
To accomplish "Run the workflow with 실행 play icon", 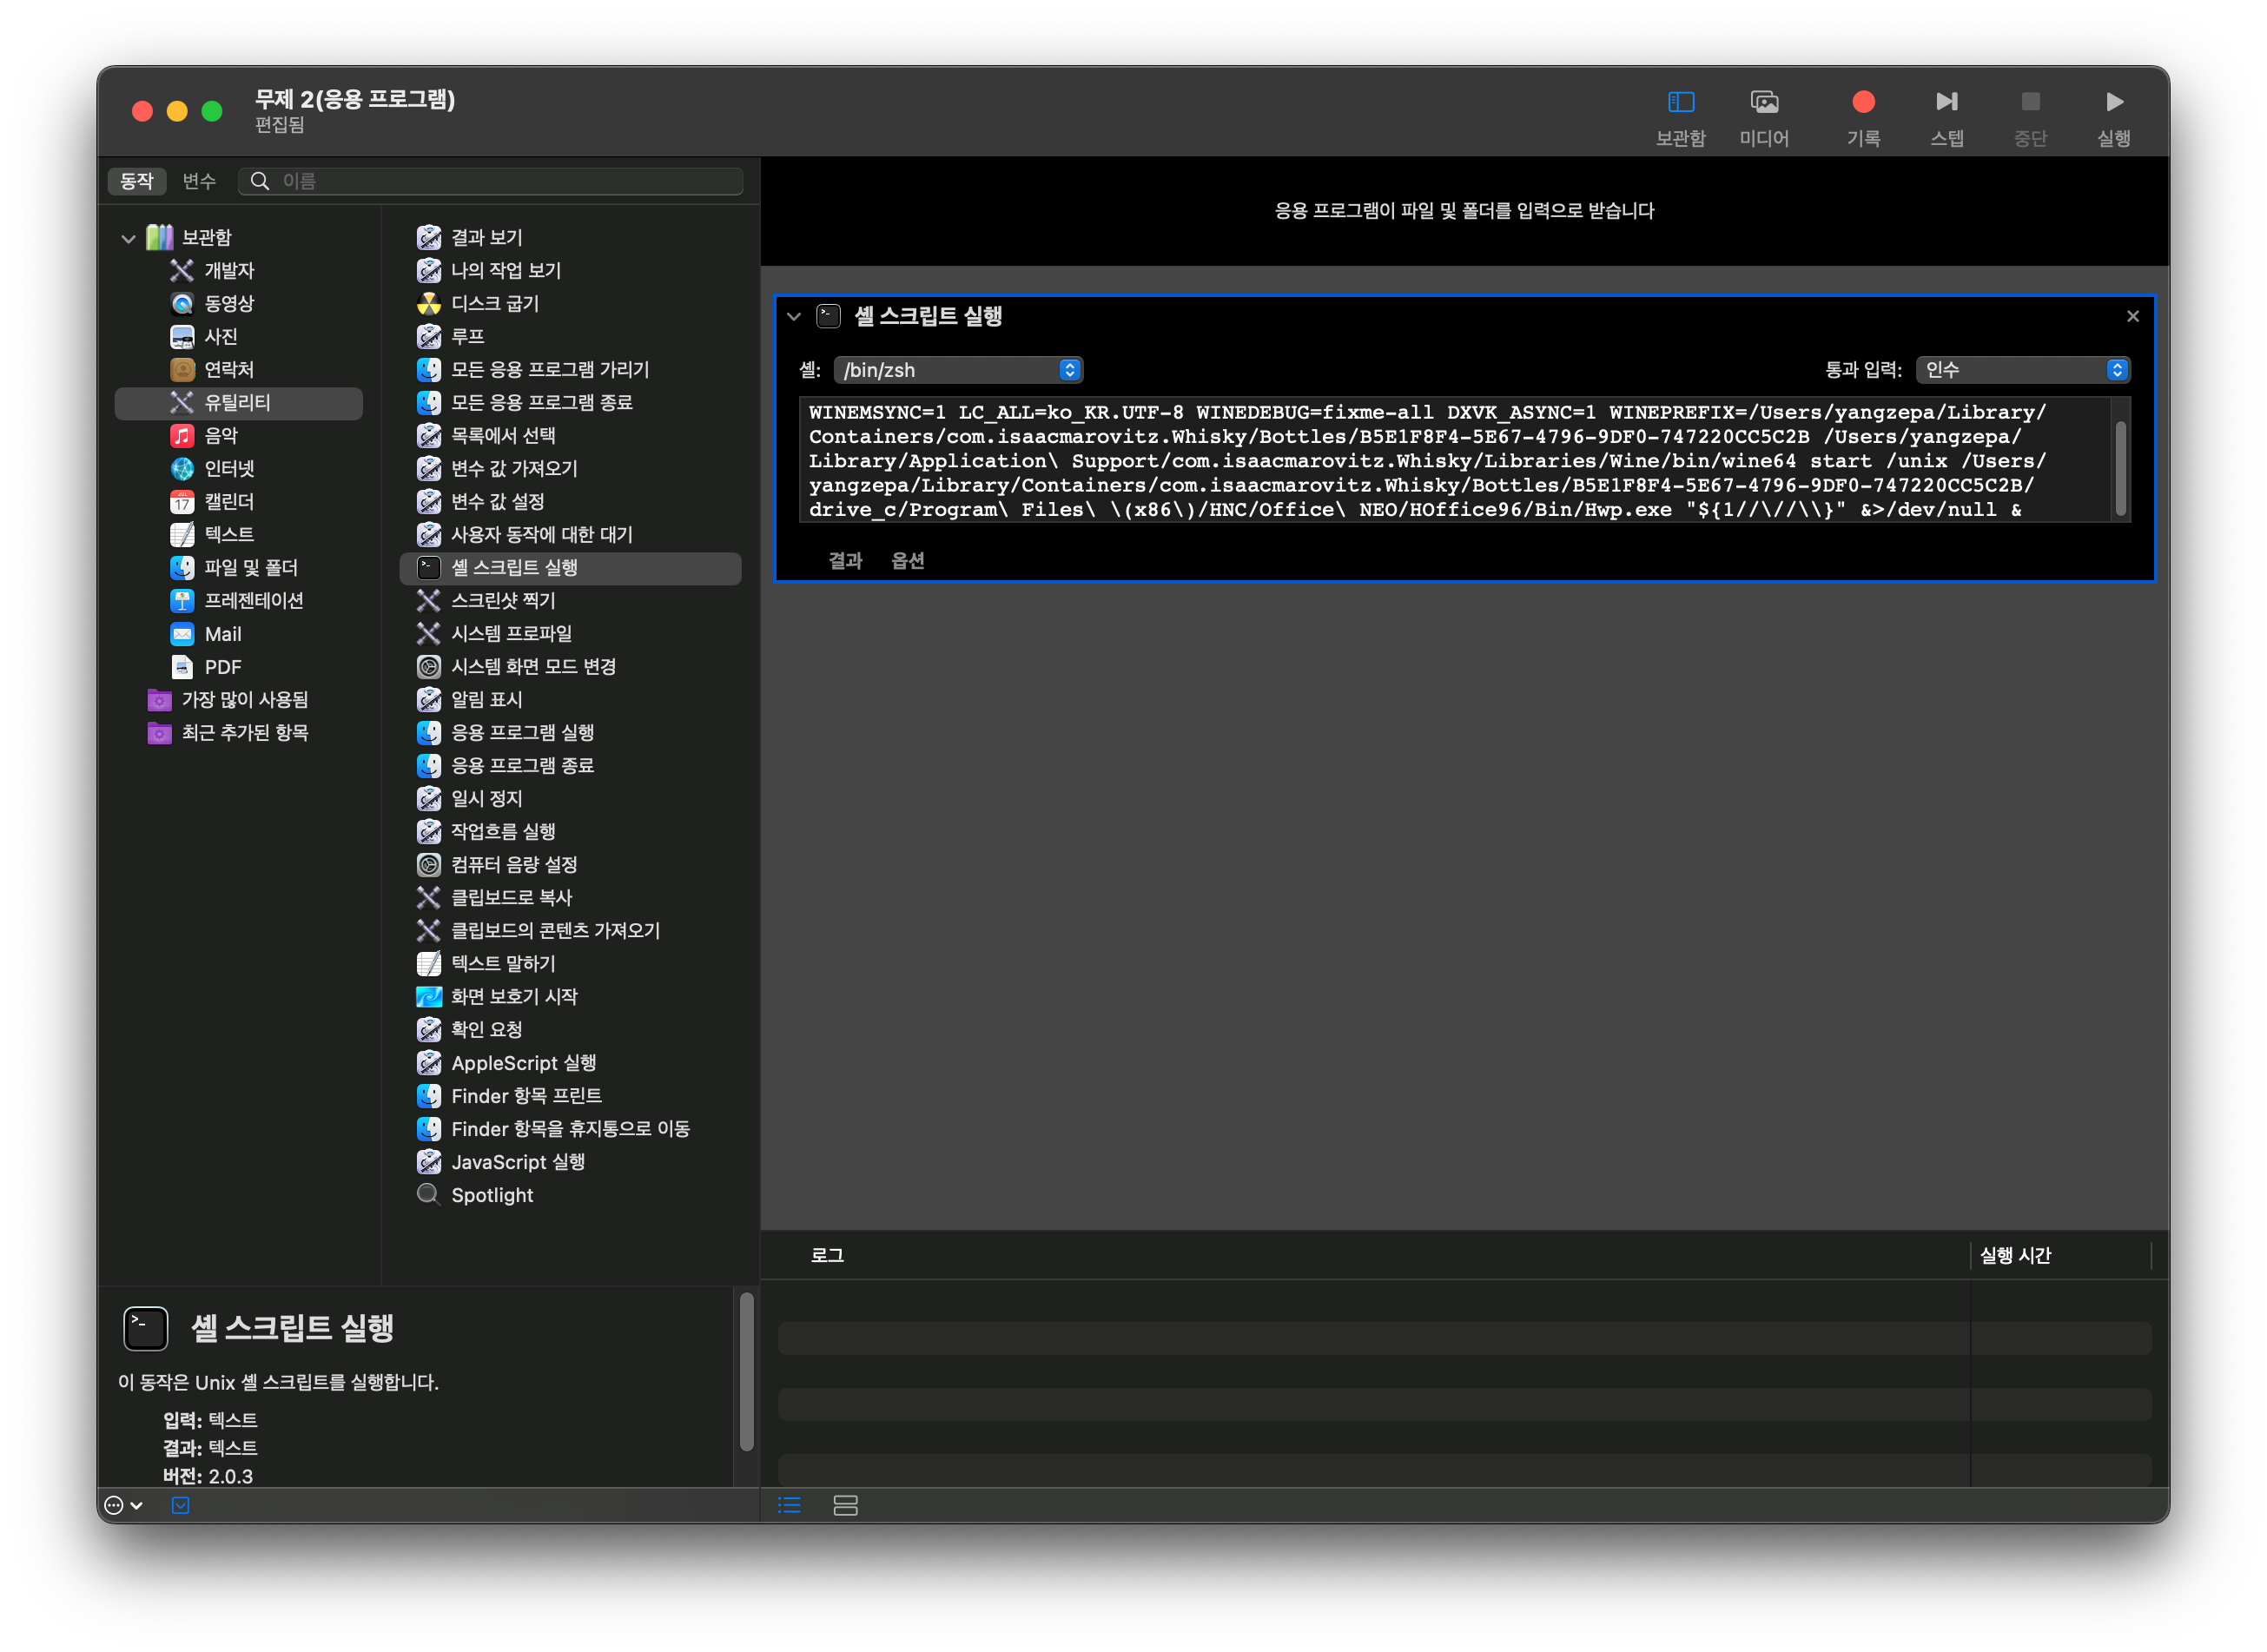I will [x=2113, y=102].
